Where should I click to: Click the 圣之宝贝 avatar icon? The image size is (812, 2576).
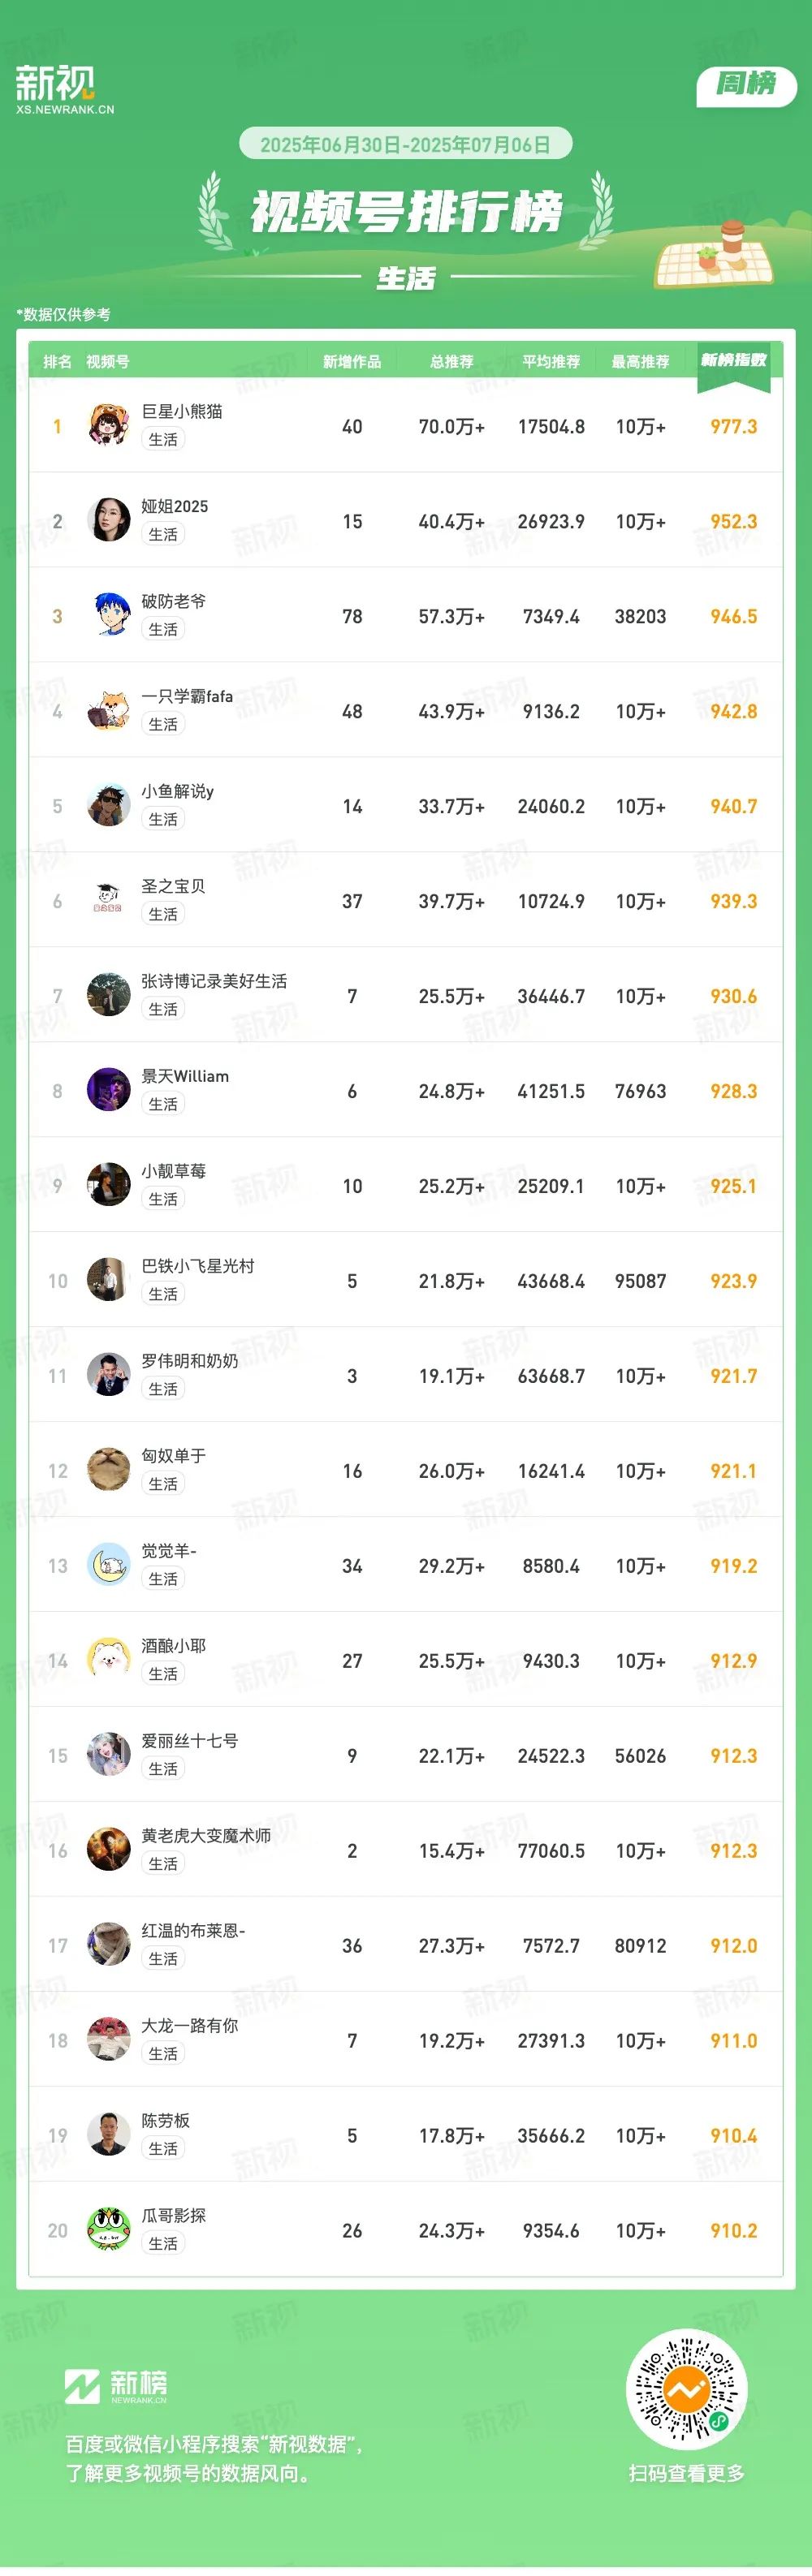108,901
